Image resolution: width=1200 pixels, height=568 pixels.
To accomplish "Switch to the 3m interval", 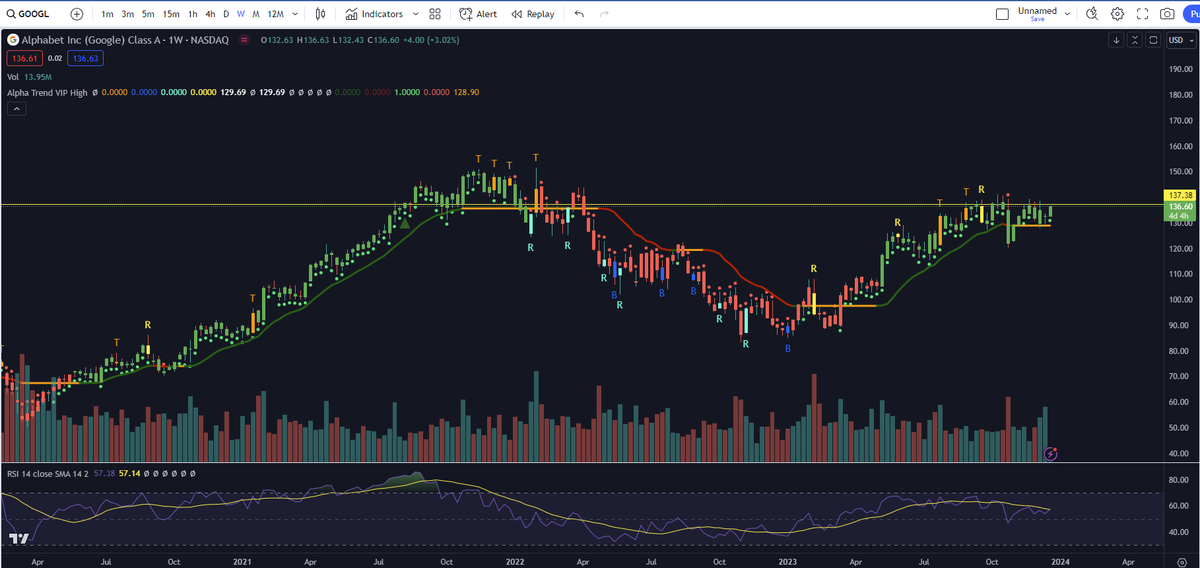I will coord(127,14).
